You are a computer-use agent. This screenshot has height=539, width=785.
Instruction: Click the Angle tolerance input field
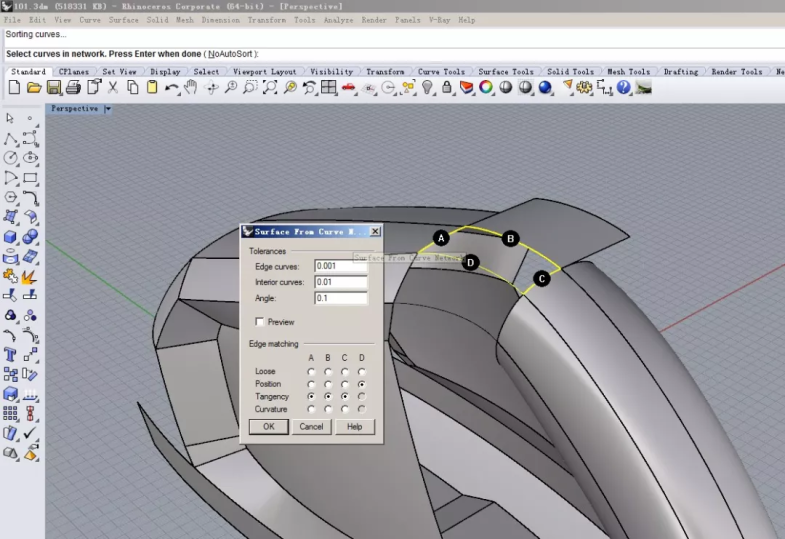(340, 298)
